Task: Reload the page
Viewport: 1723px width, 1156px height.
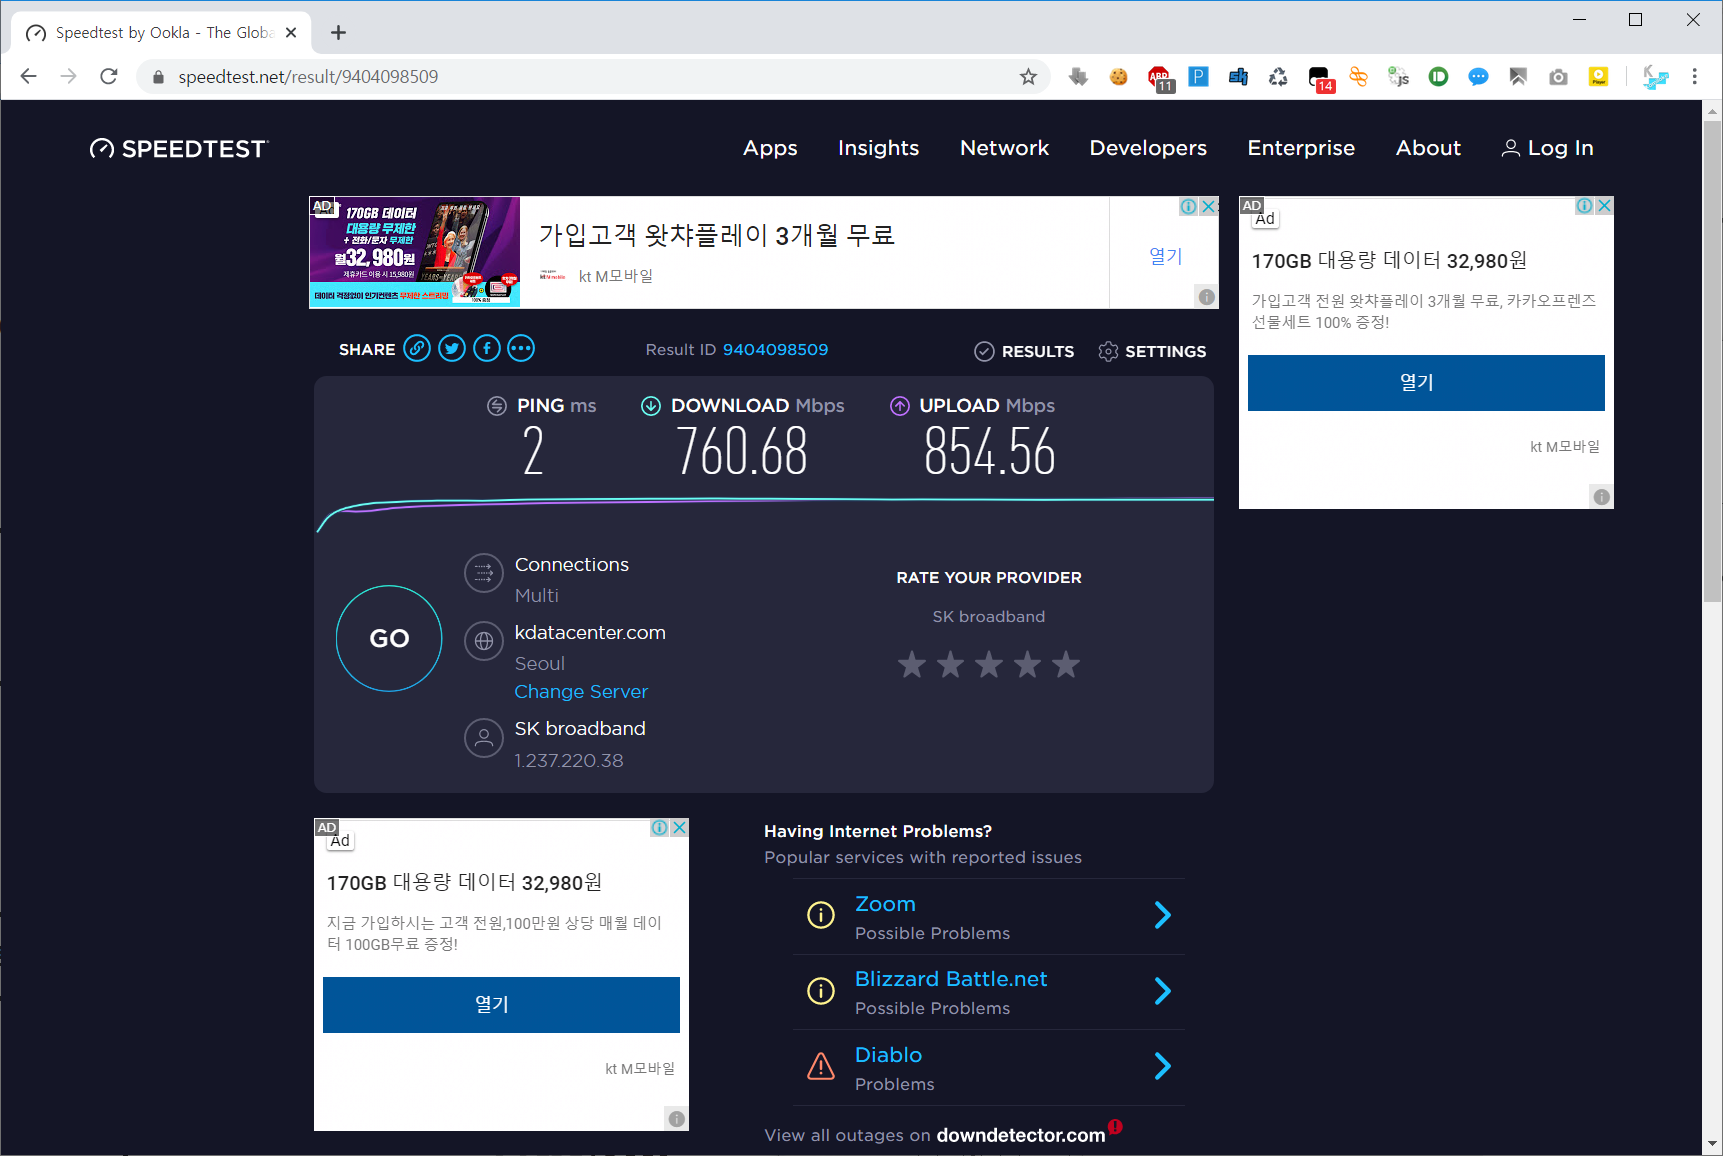Action: (x=109, y=77)
